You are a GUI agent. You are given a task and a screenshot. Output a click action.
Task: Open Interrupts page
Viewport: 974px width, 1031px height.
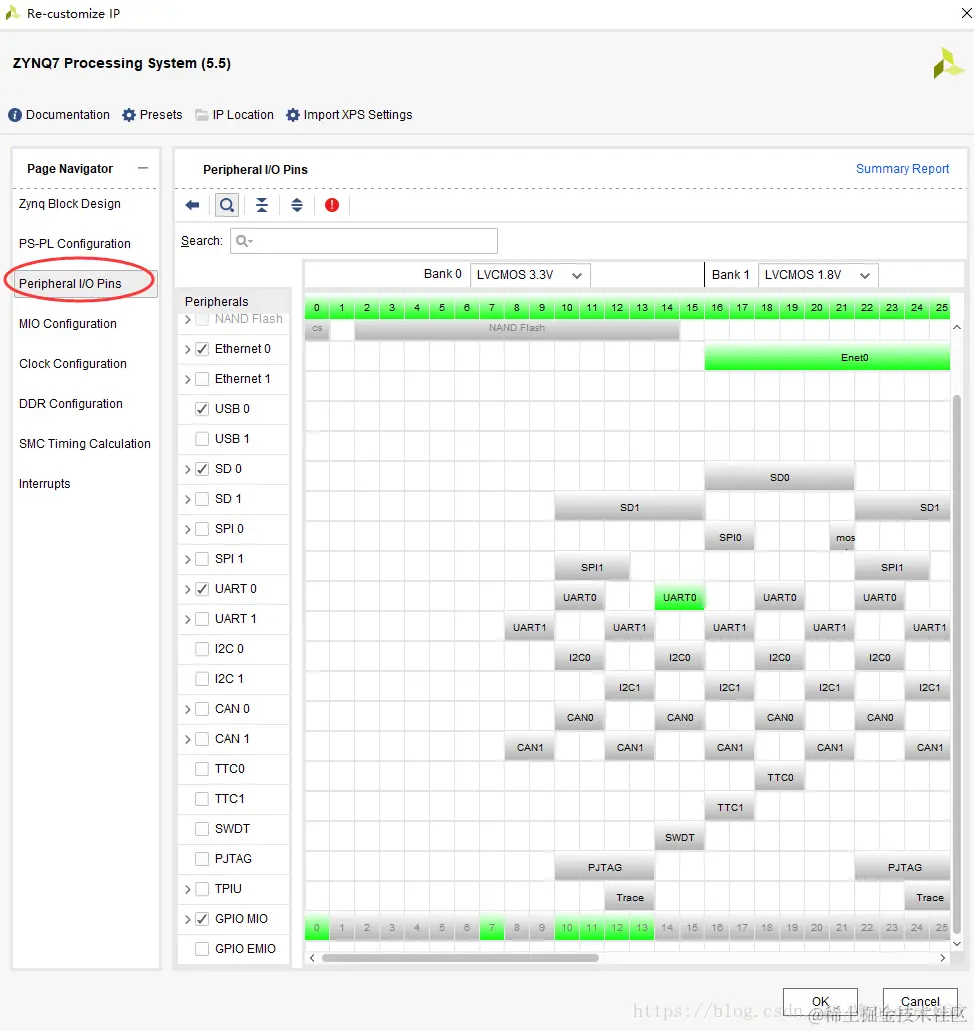click(x=45, y=484)
